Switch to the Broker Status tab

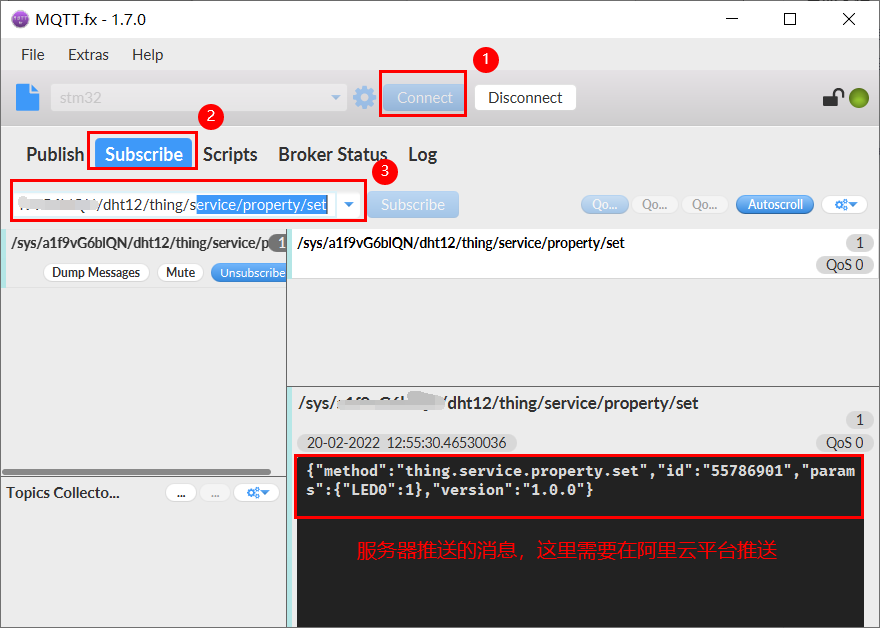click(332, 154)
